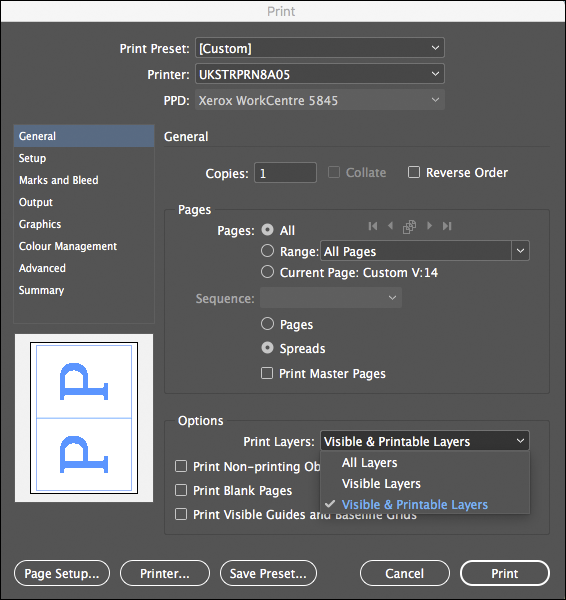Click the next page arrow icon

[x=429, y=226]
